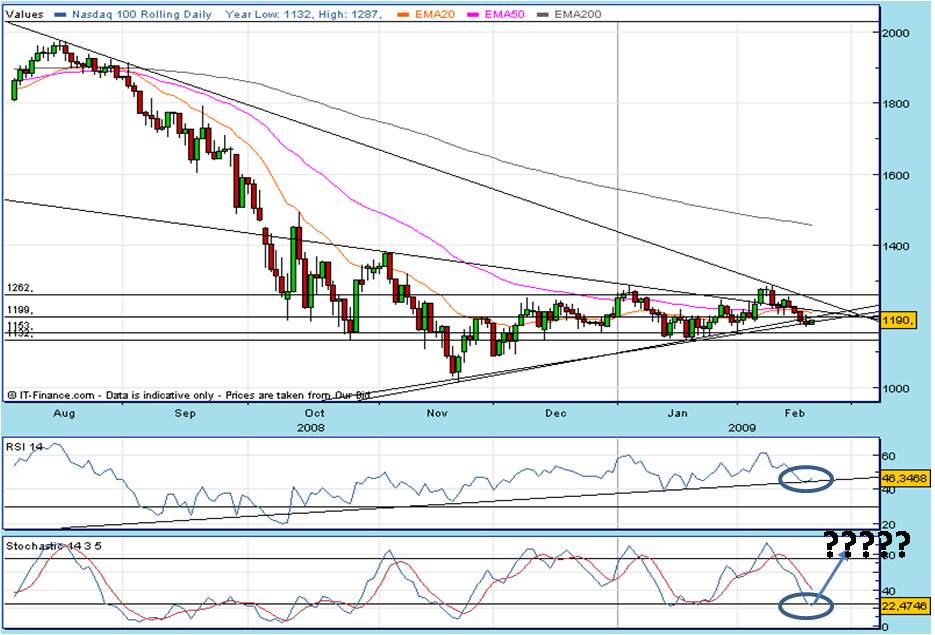
Task: Click the Stochastic 14 3 5 panel title
Action: (x=54, y=546)
